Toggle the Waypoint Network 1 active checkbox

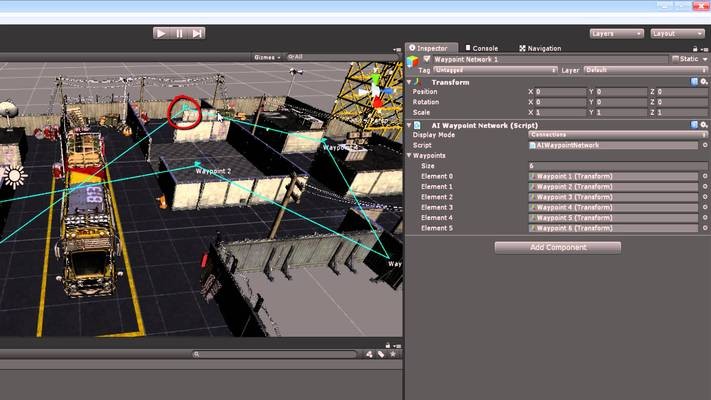coord(427,59)
